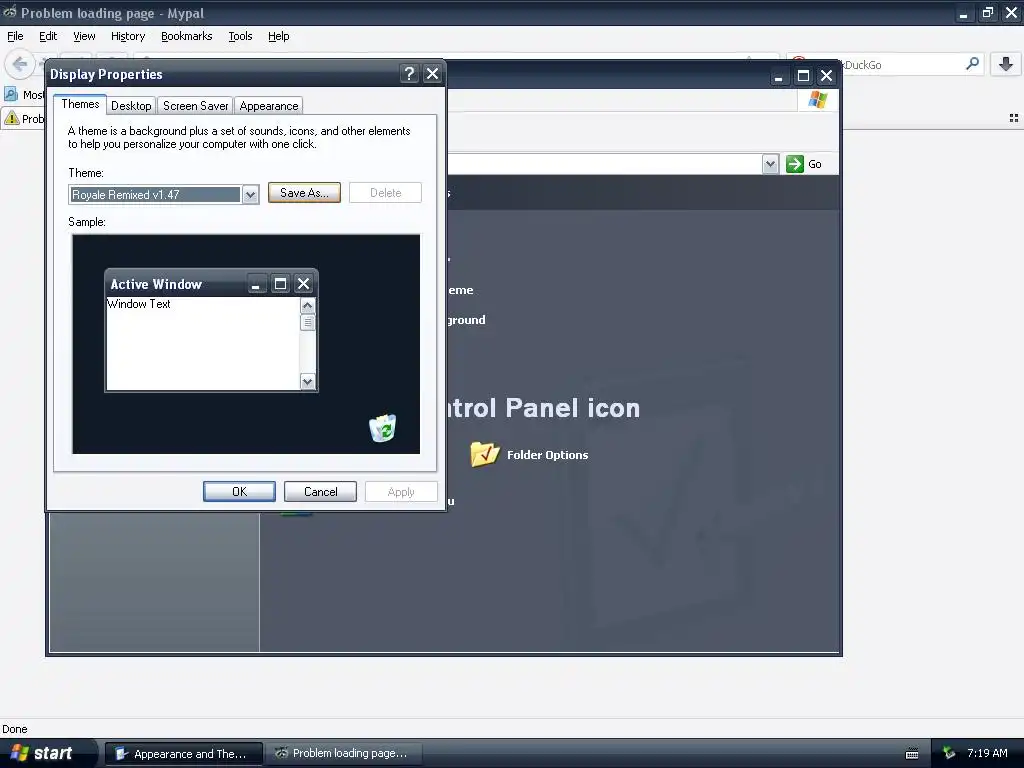1024x768 pixels.
Task: Open the Tools menu
Action: coord(240,36)
